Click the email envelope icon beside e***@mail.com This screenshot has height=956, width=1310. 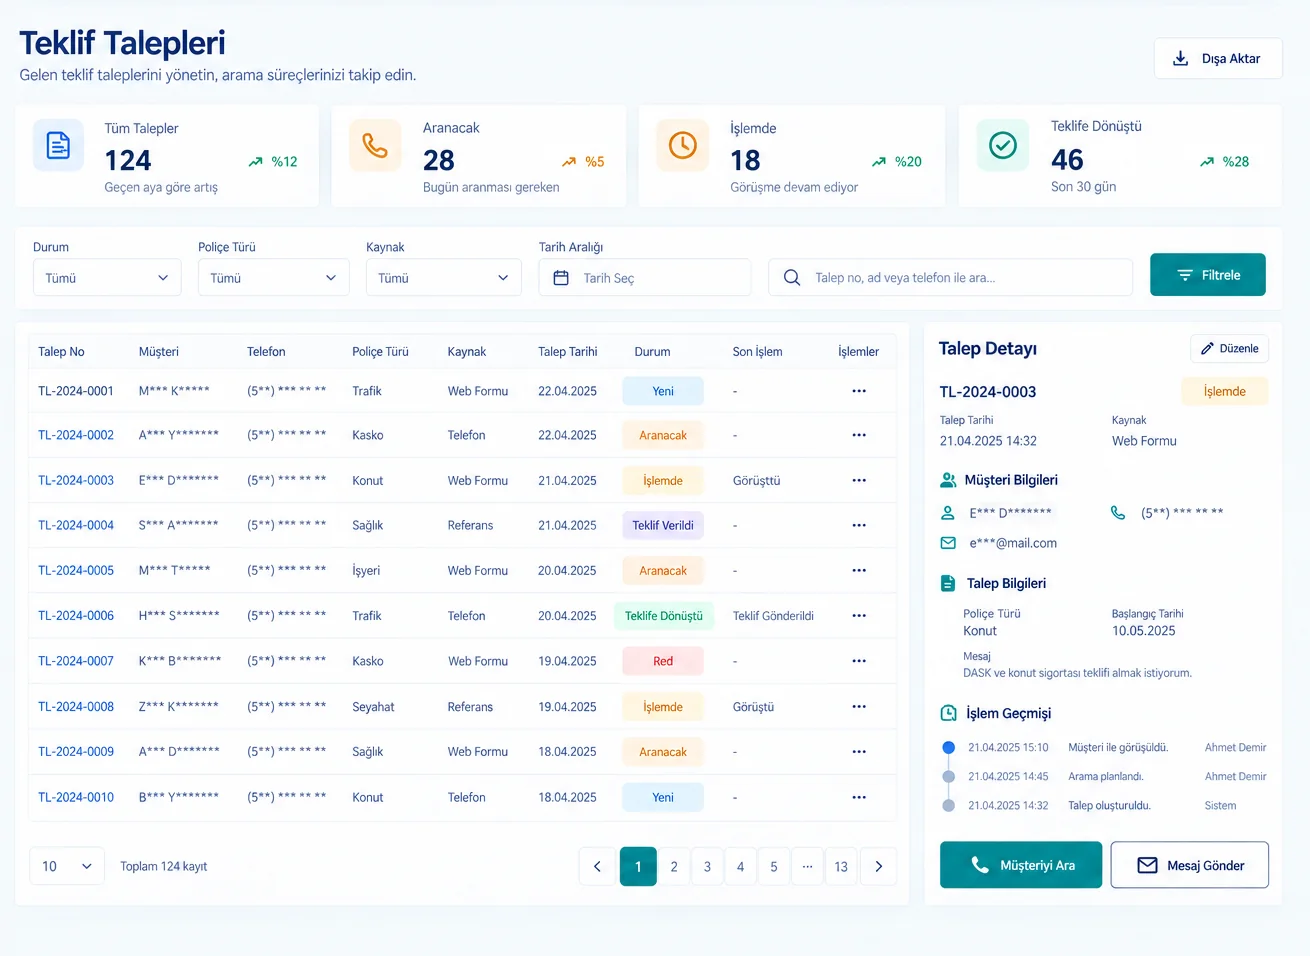coord(948,543)
